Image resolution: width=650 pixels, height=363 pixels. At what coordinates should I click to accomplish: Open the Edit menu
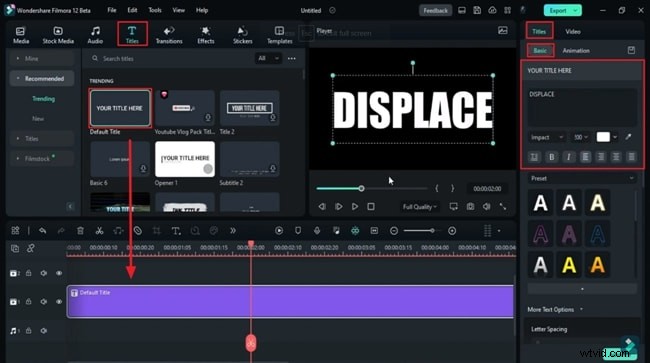coord(132,10)
